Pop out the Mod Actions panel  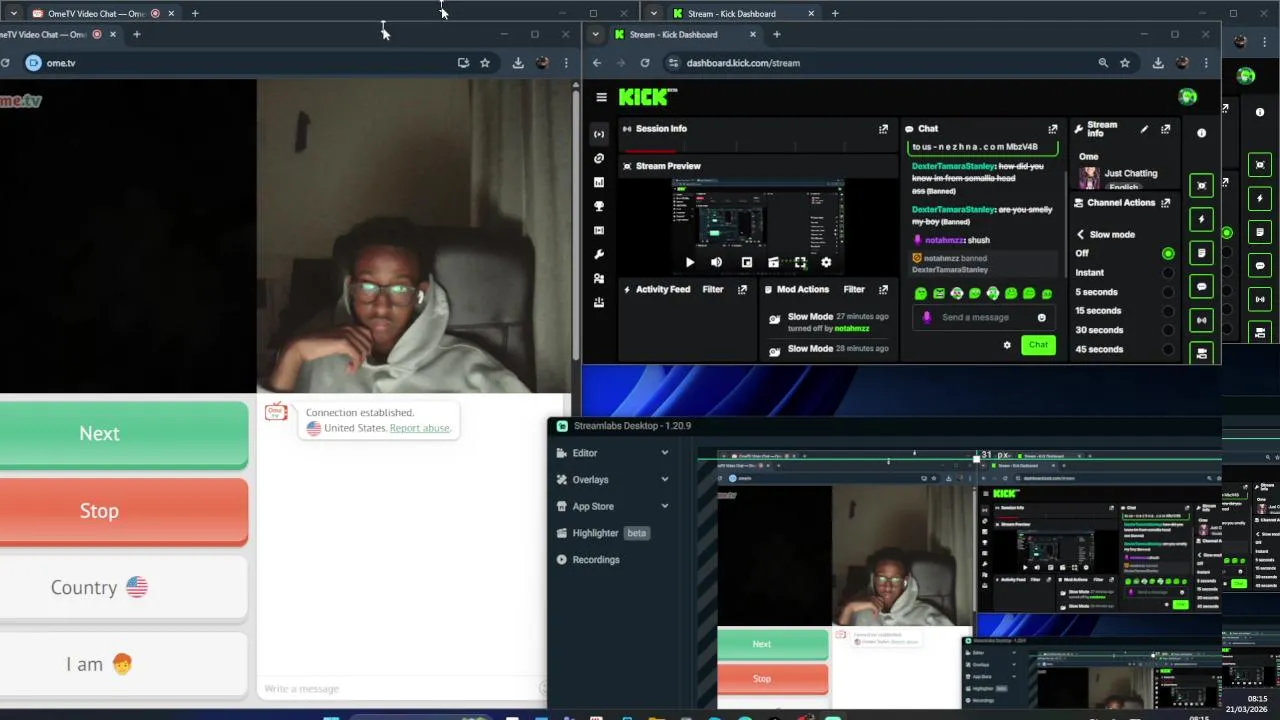click(x=883, y=290)
